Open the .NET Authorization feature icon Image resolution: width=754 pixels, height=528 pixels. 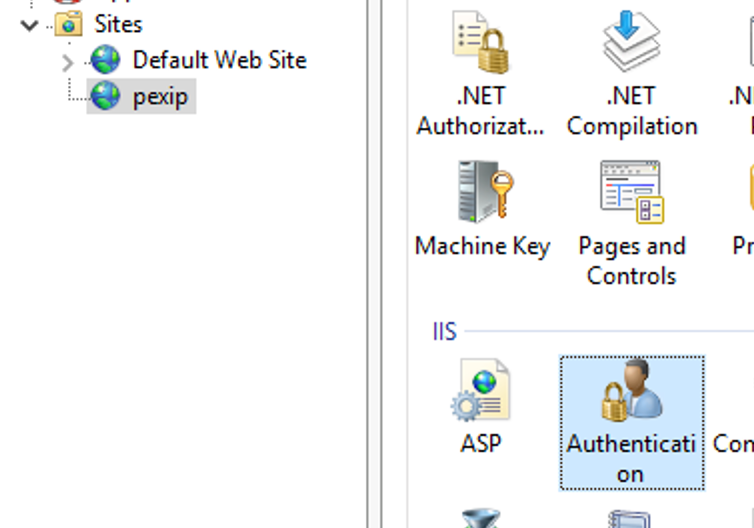coord(480,42)
